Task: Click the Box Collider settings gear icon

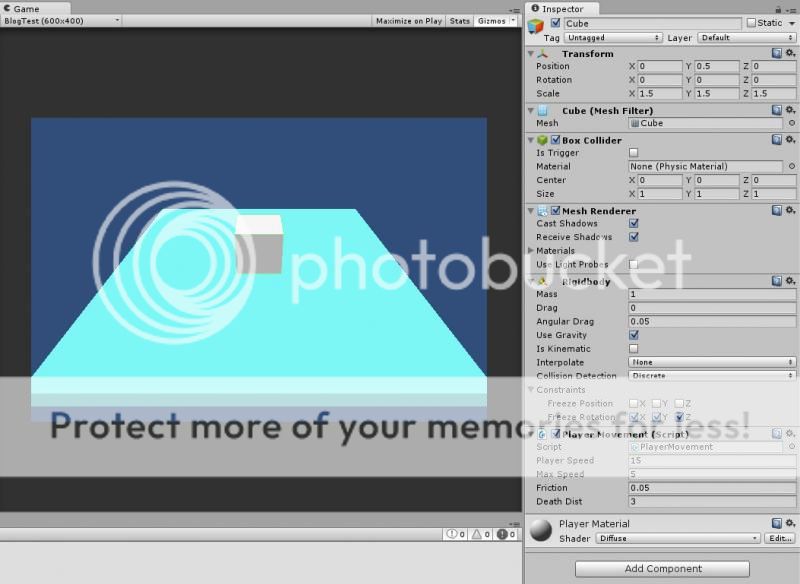Action: point(790,139)
